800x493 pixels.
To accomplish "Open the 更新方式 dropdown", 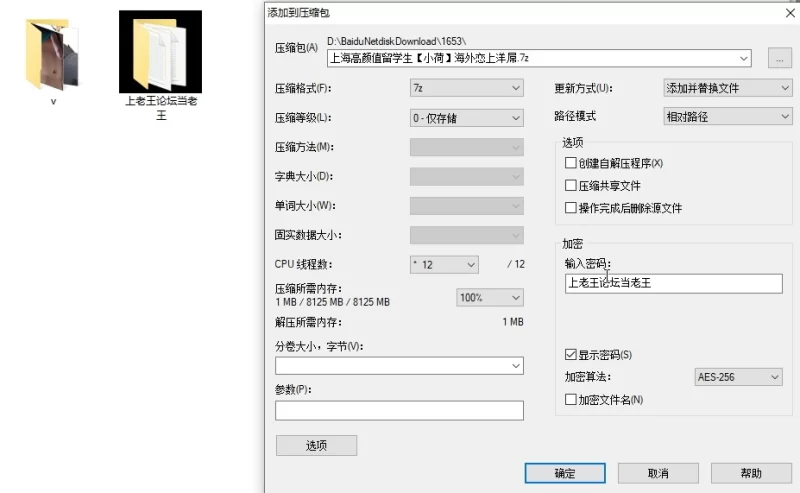I will tap(727, 88).
